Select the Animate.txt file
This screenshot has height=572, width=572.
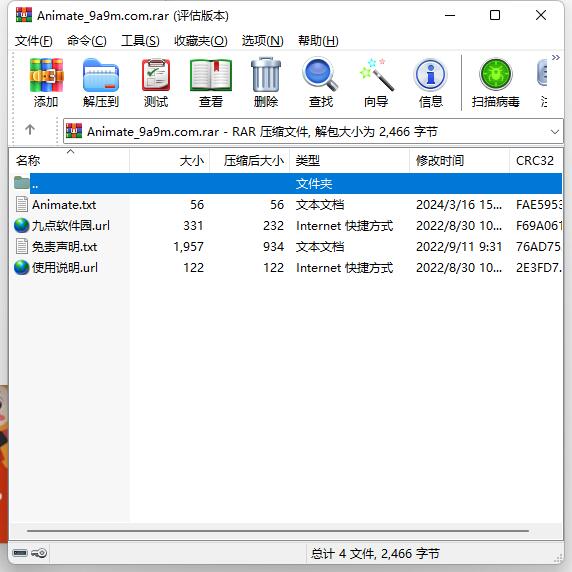pos(64,205)
